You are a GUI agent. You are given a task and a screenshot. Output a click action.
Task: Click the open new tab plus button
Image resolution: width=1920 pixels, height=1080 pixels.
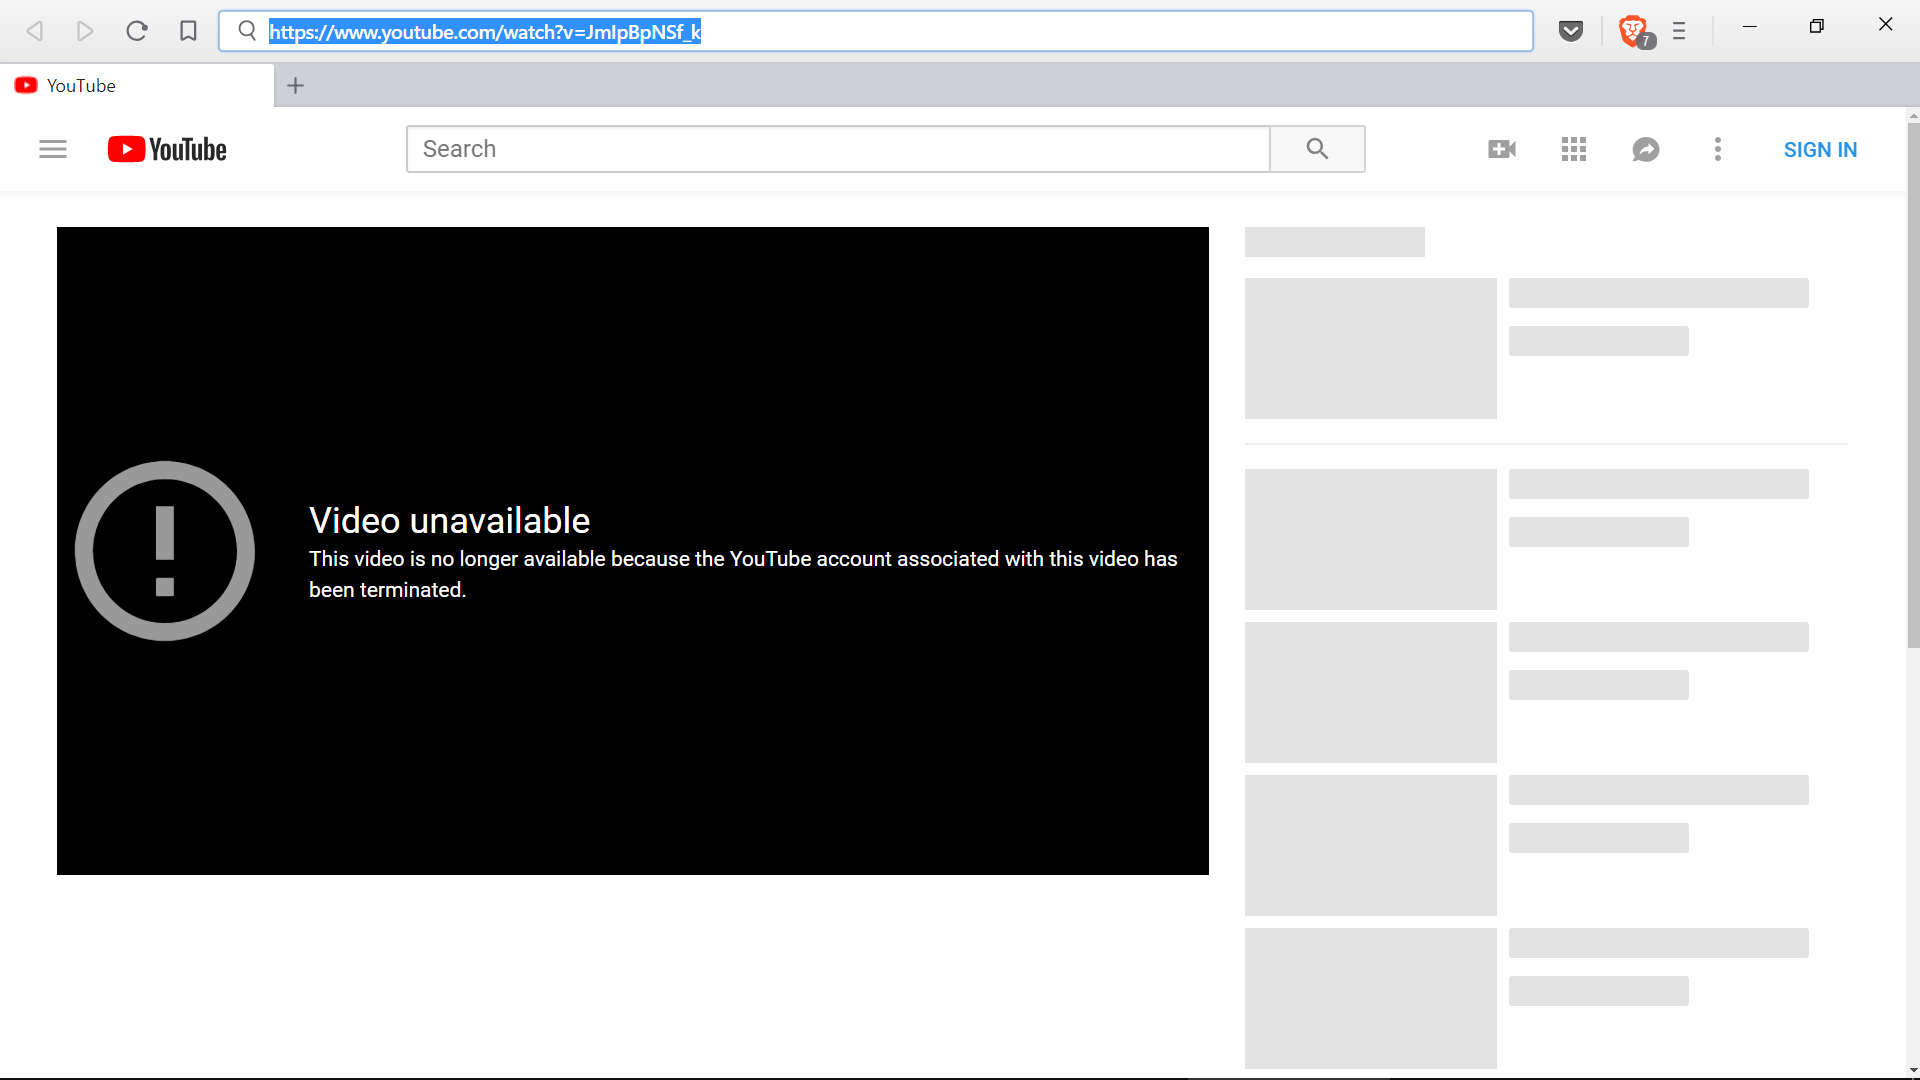[295, 86]
